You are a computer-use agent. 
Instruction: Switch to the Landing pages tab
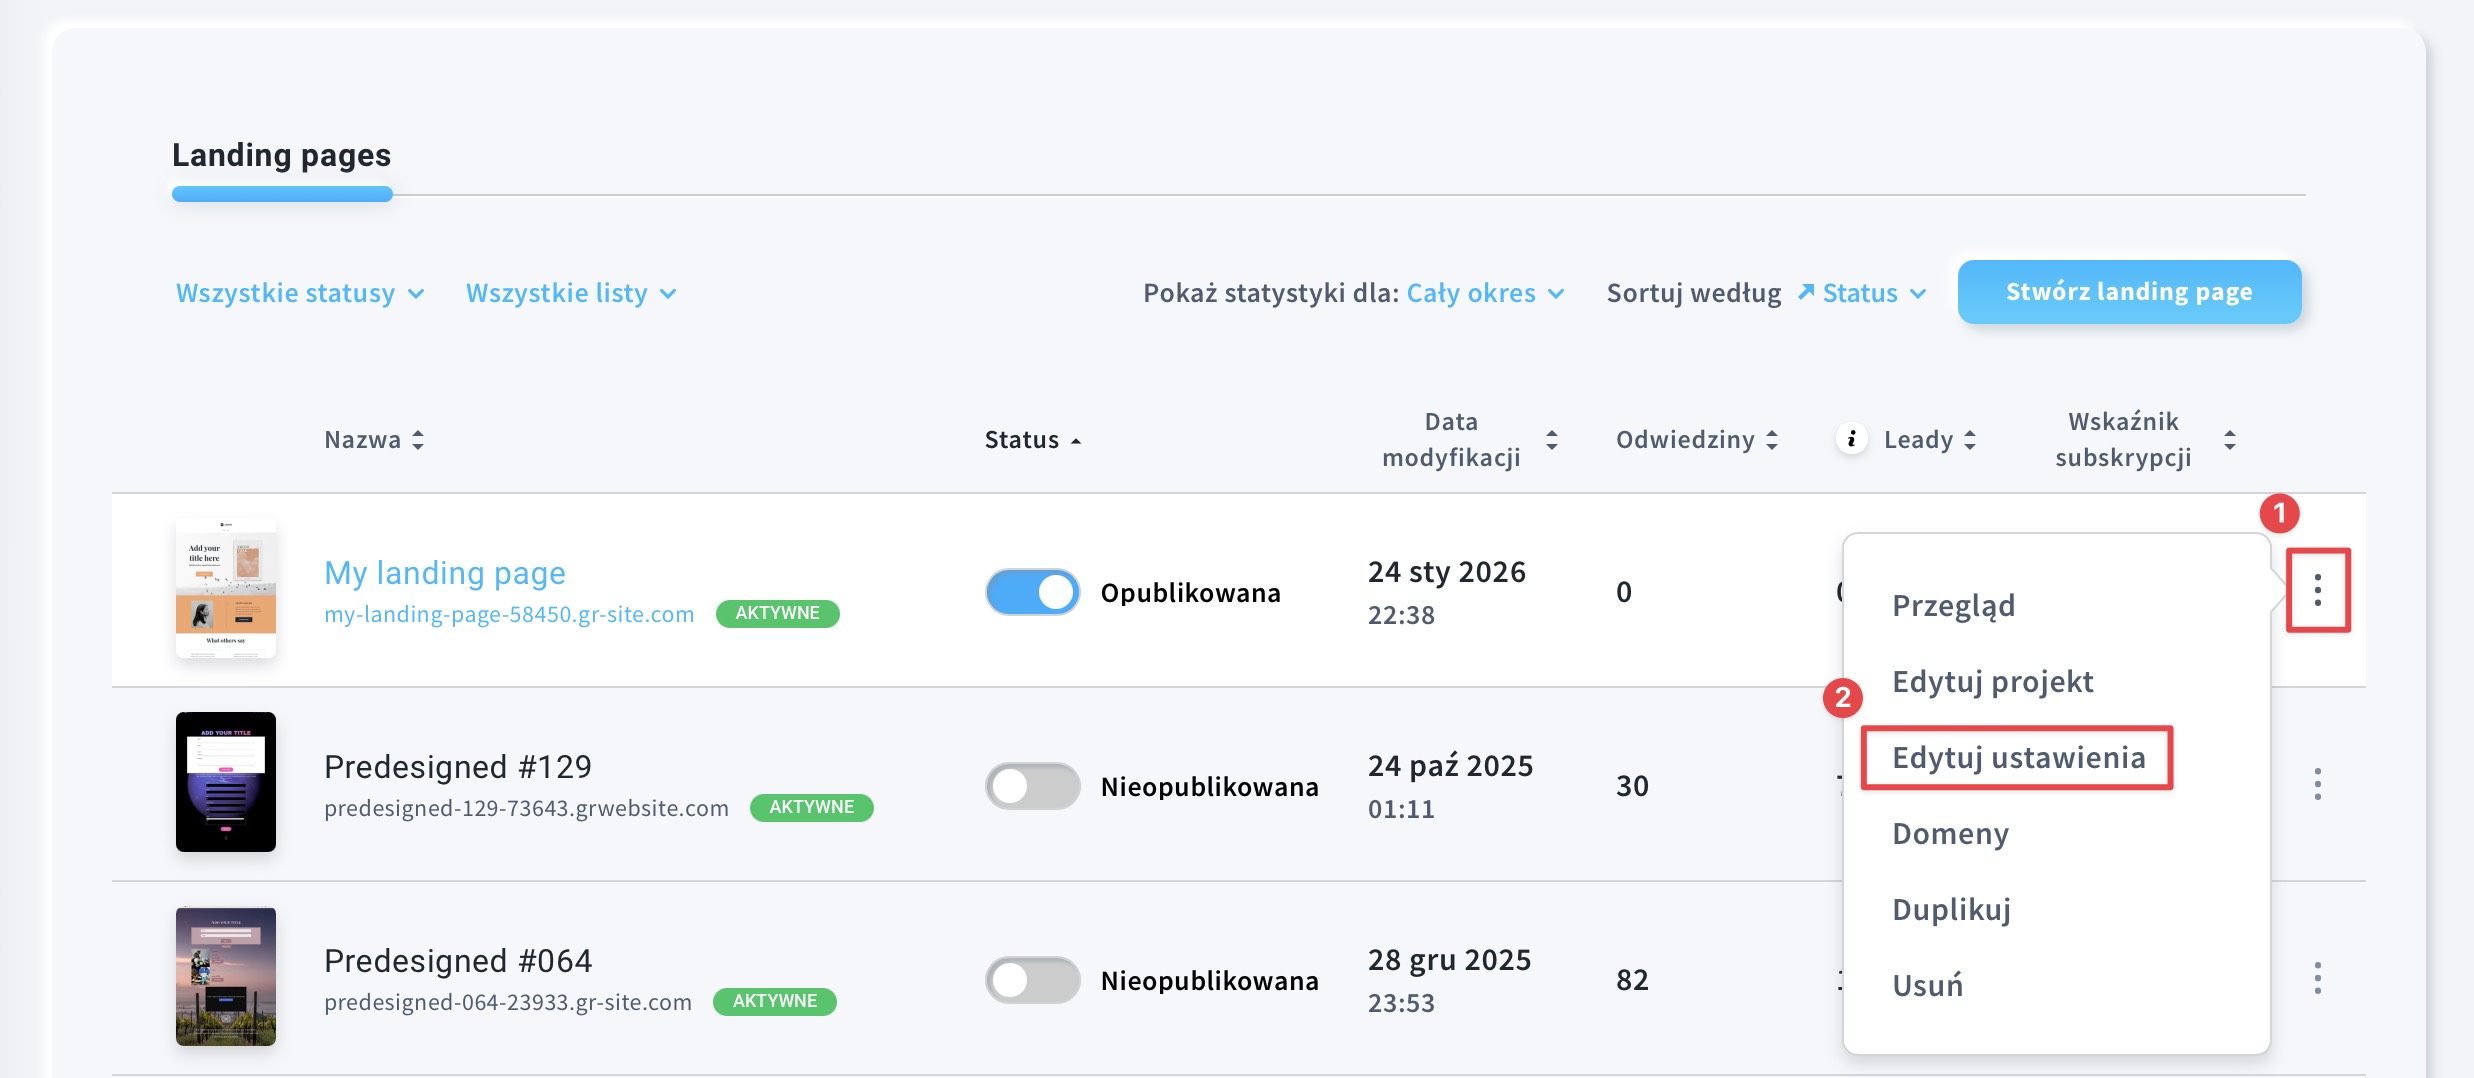click(281, 156)
